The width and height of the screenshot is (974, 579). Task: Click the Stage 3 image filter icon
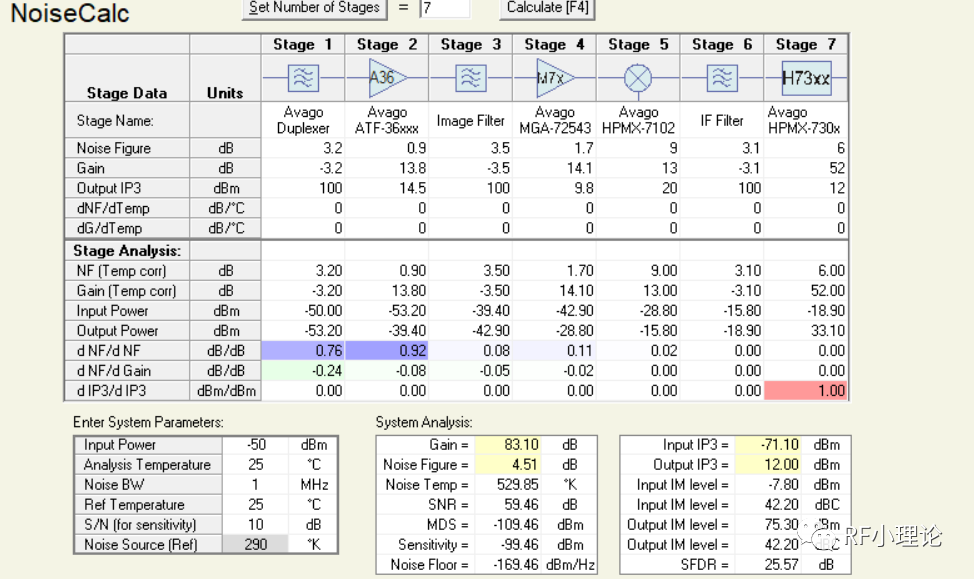click(471, 78)
